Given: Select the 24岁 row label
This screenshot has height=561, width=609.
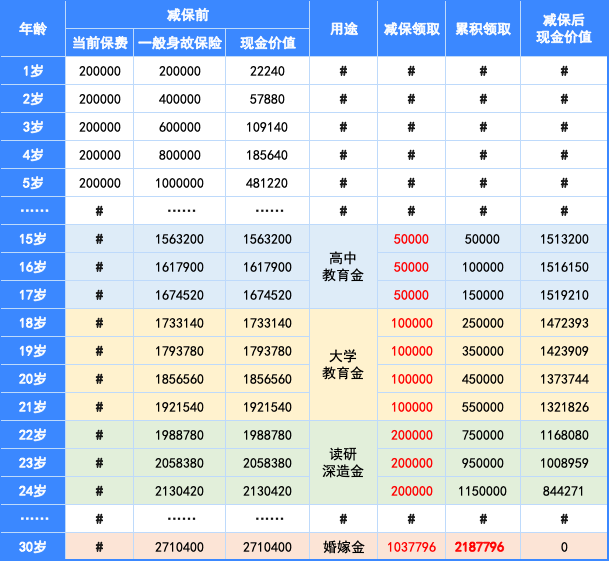Looking at the screenshot, I should tap(33, 491).
